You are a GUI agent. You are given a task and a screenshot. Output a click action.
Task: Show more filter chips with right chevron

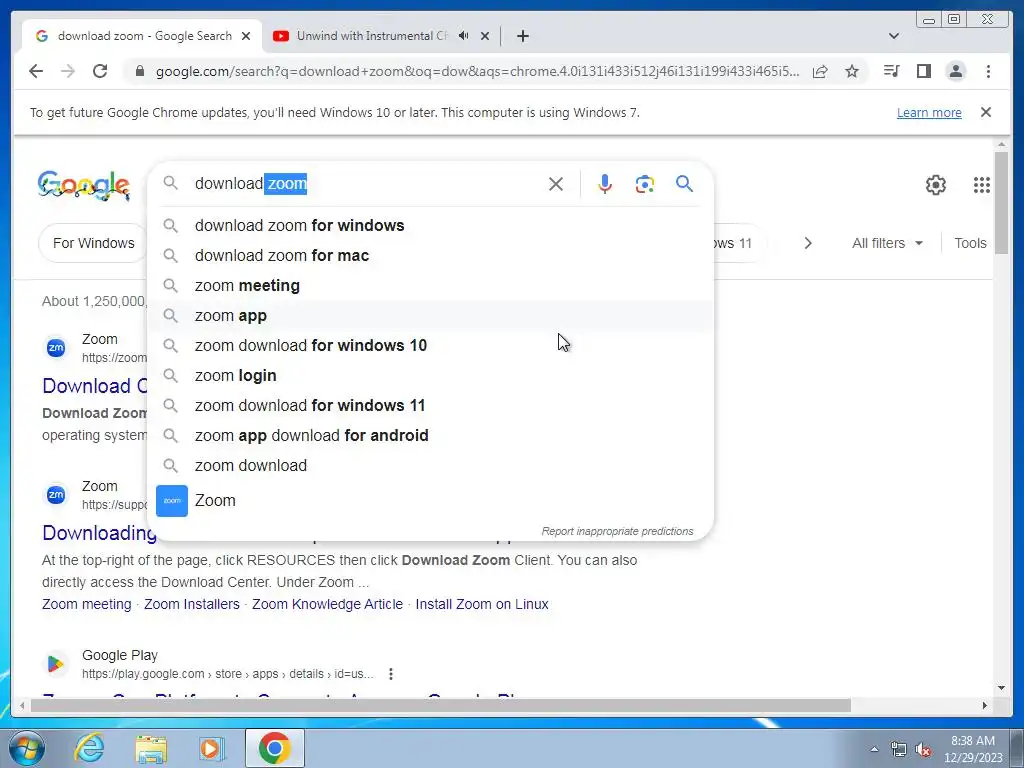(808, 243)
